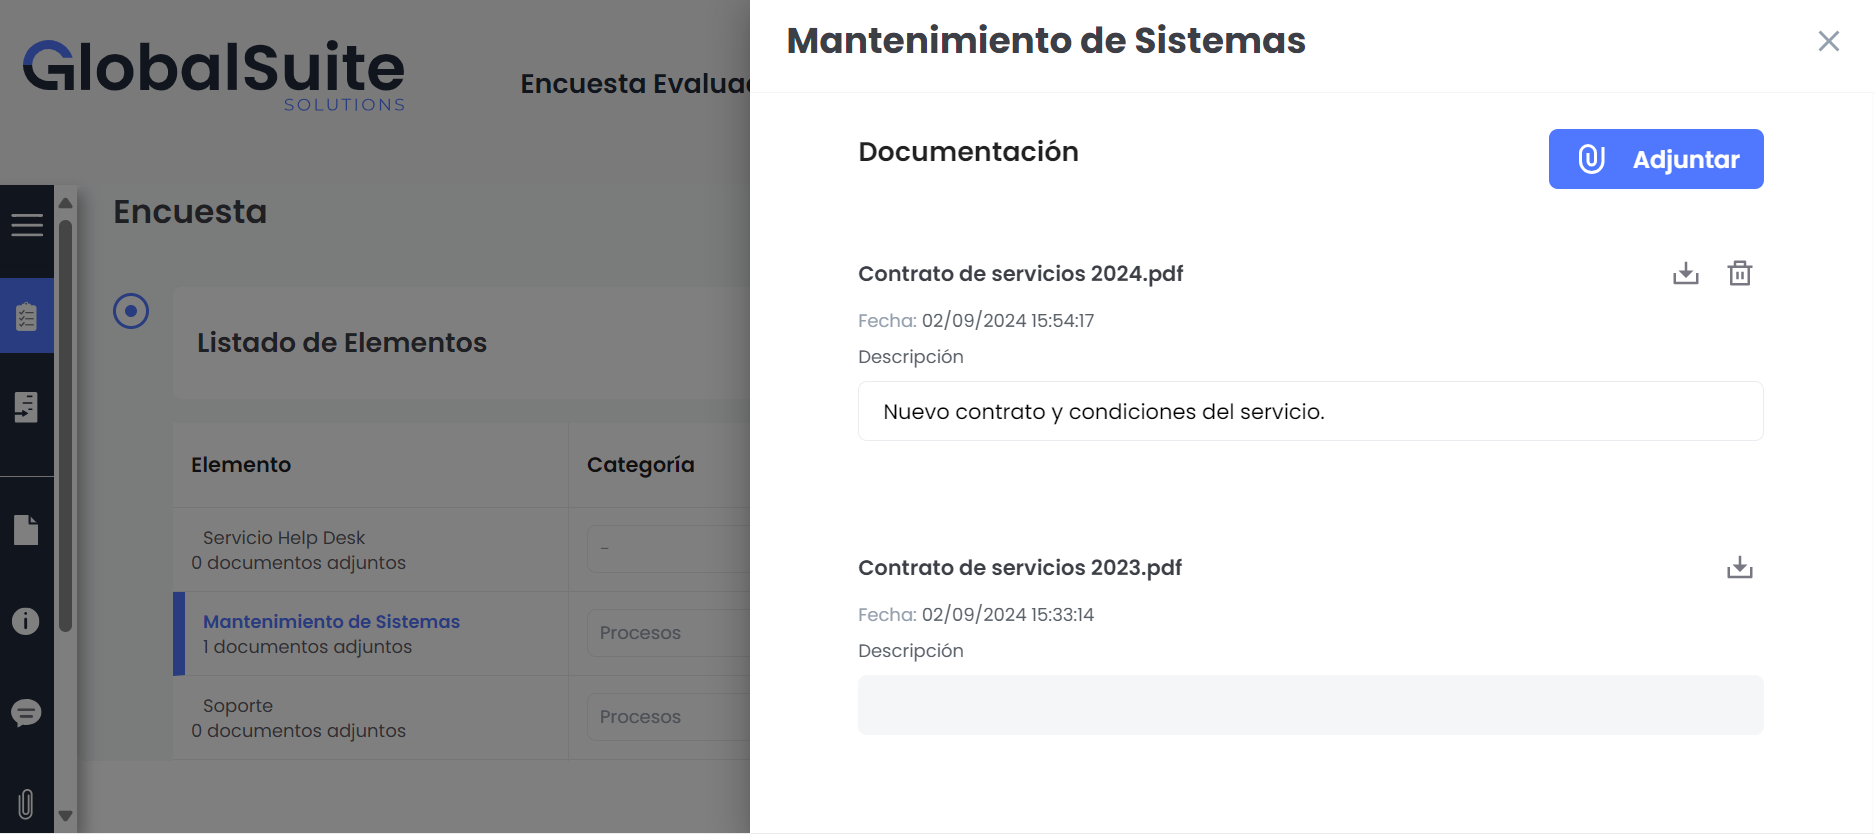
Task: Select the radio button beside Listado de Elementos
Action: pyautogui.click(x=131, y=311)
